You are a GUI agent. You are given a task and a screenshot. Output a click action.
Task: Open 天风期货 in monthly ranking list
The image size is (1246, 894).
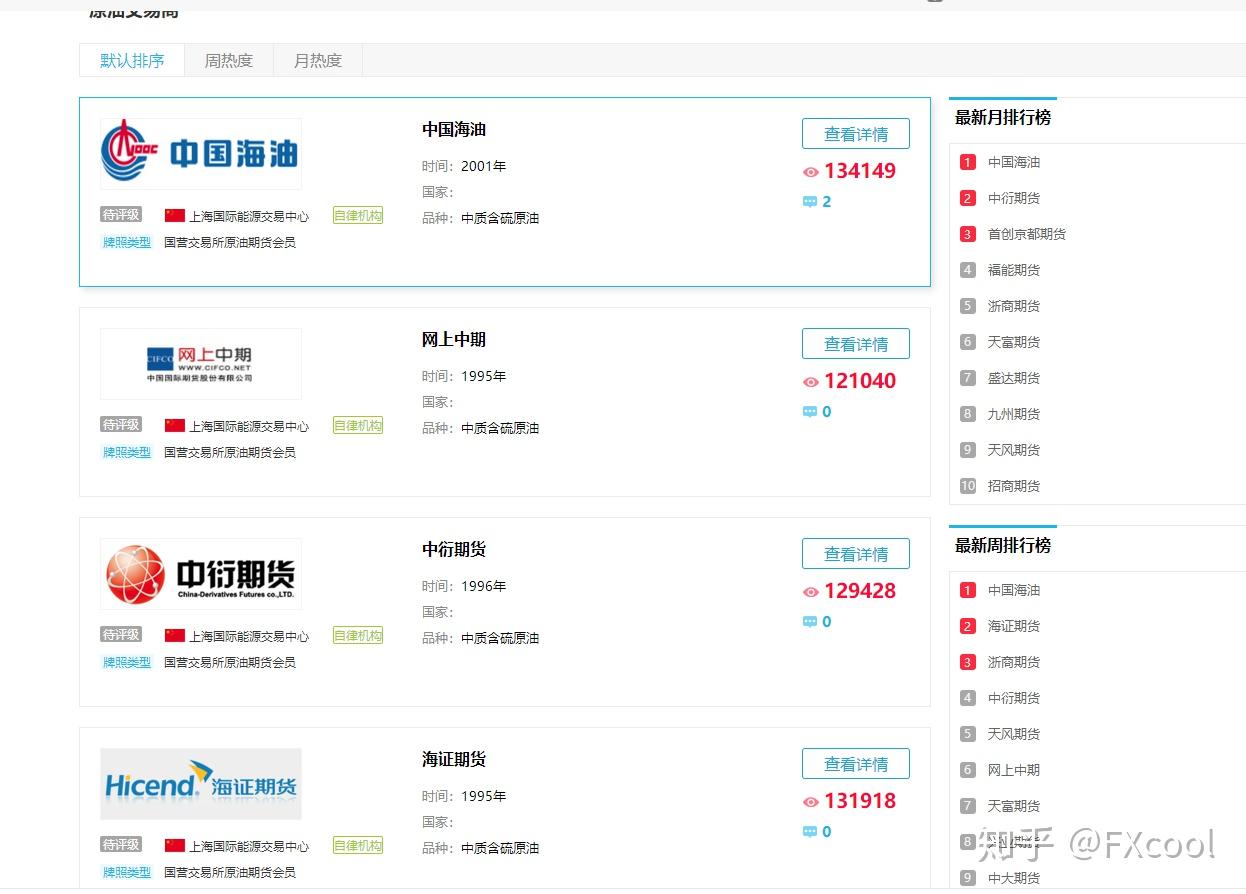point(1014,450)
